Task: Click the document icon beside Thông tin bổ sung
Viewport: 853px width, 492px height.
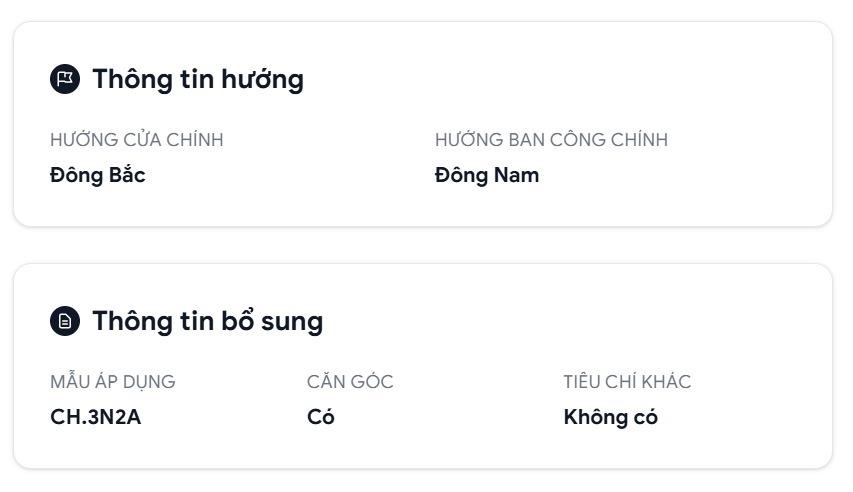Action: pos(65,321)
